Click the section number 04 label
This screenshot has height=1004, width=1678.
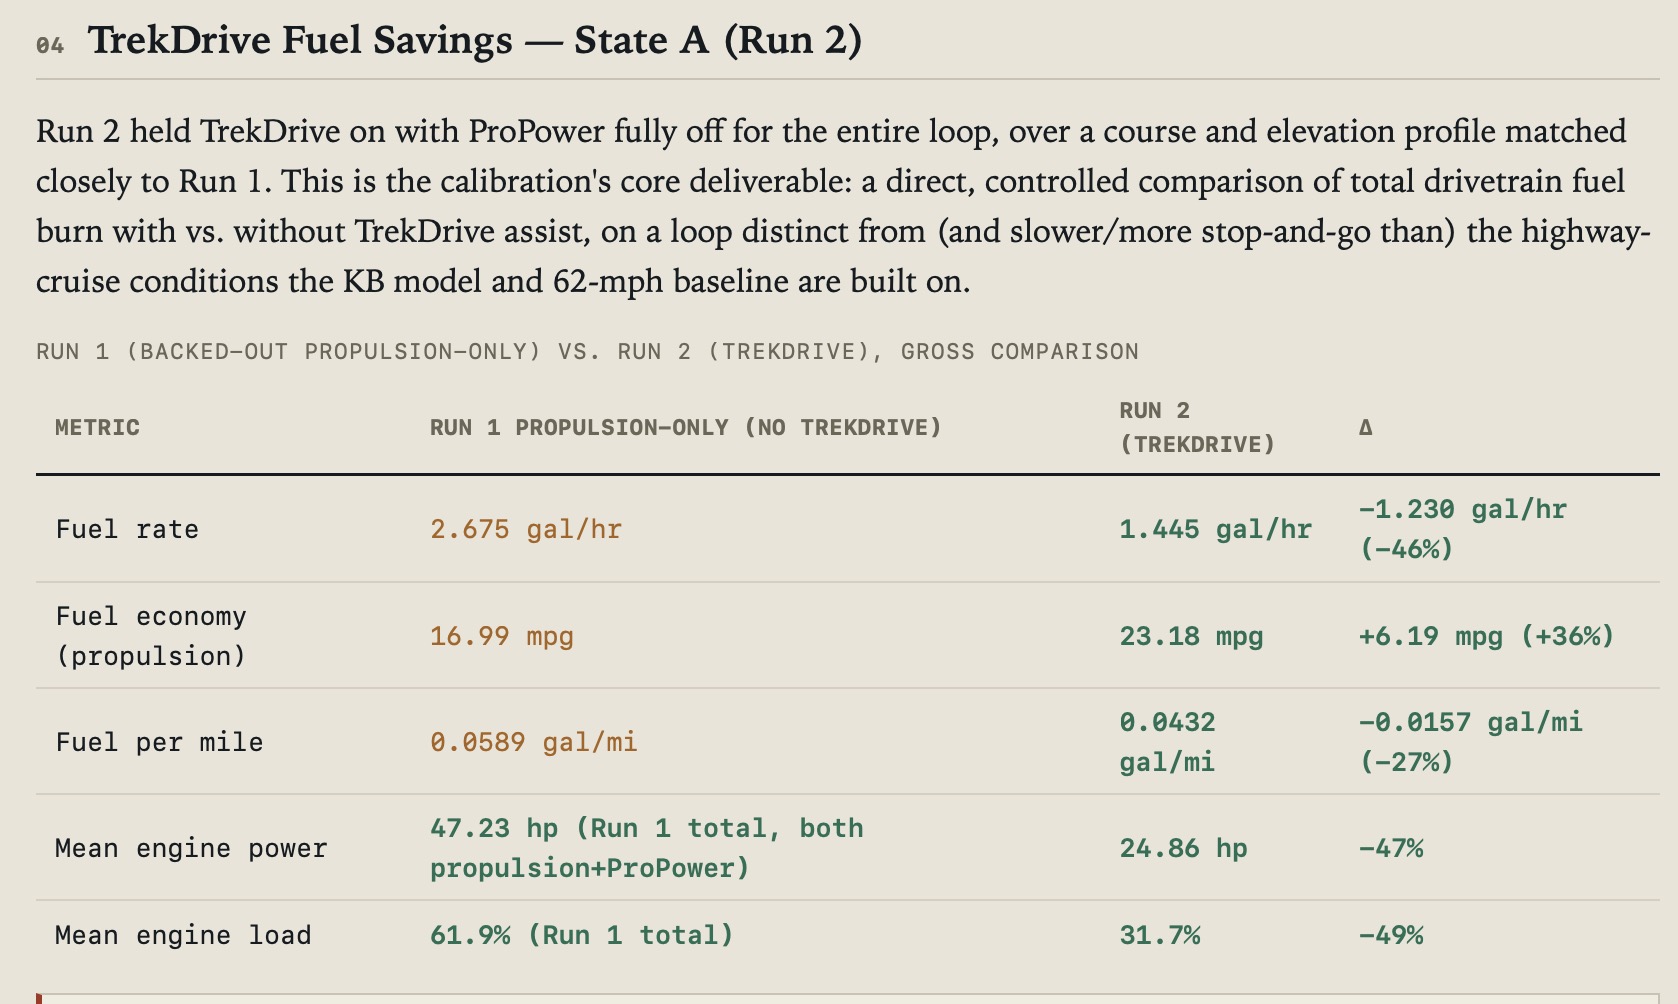50,46
